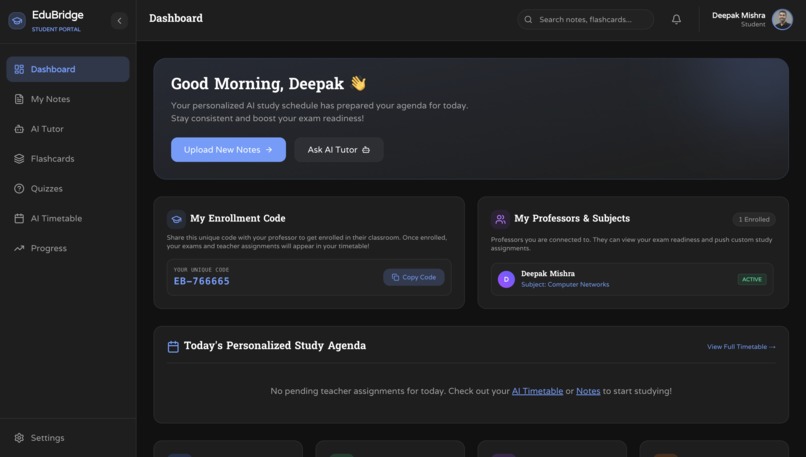Follow the Notes link in agenda
The width and height of the screenshot is (806, 457).
click(588, 391)
